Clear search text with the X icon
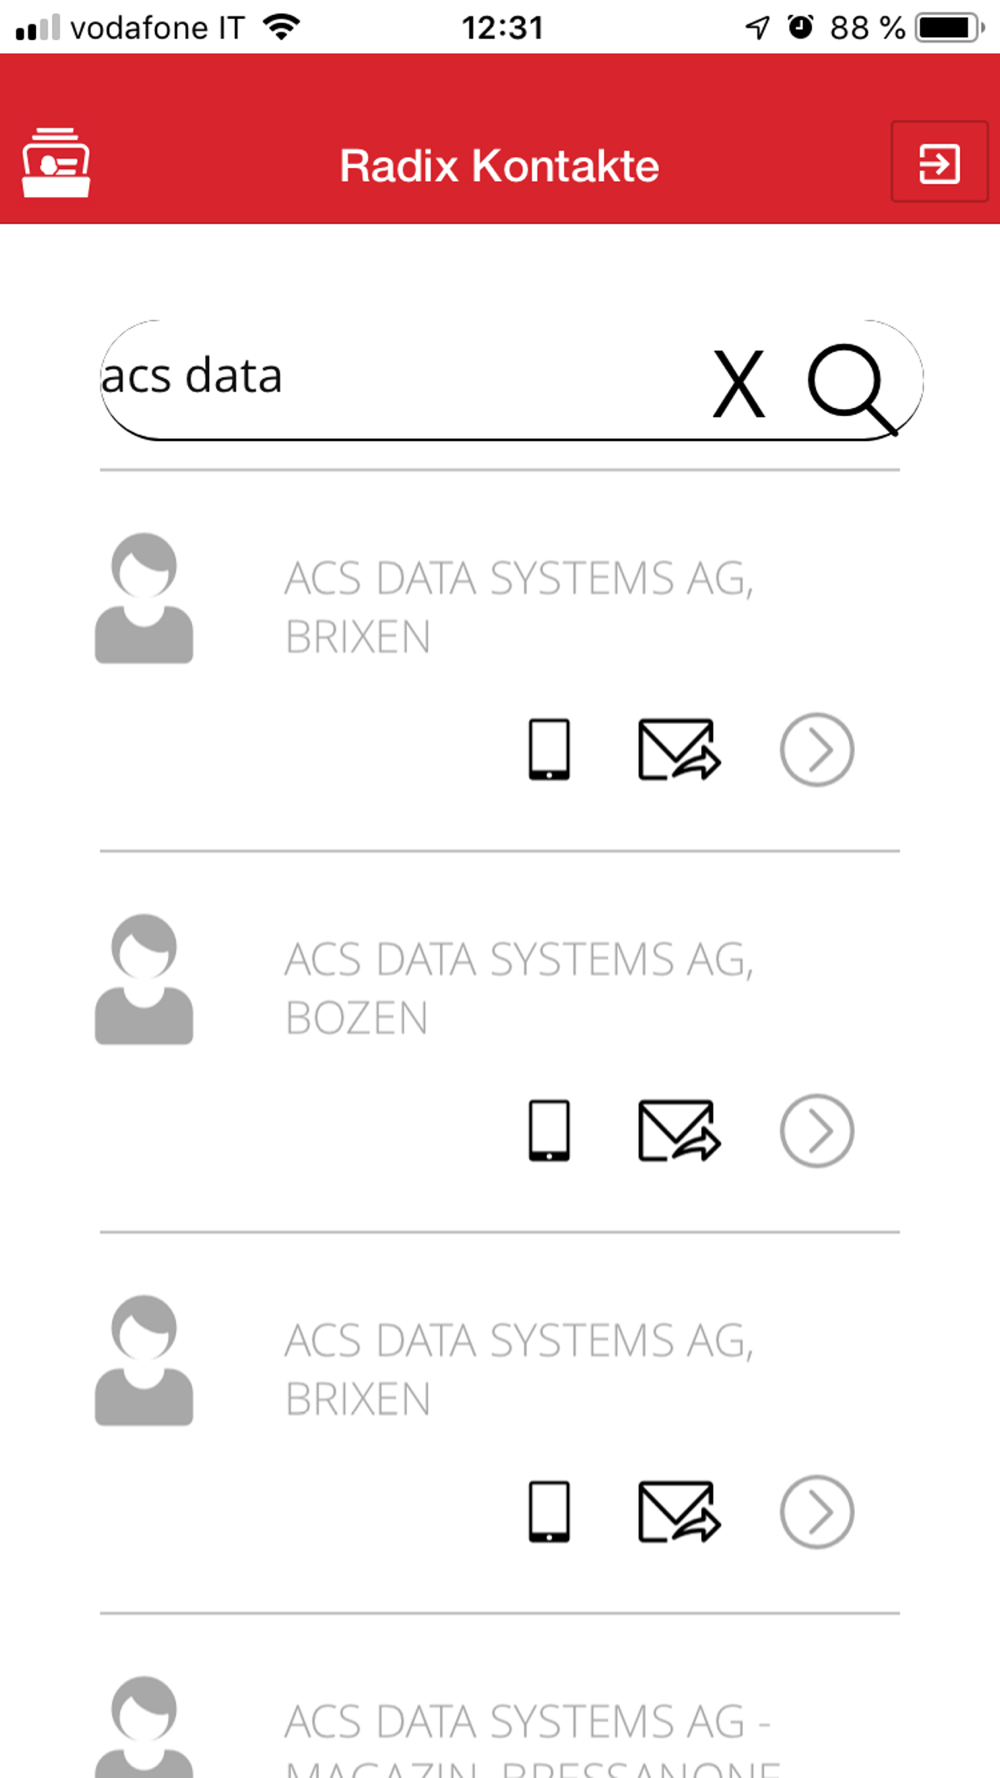The width and height of the screenshot is (1000, 1778). 739,383
